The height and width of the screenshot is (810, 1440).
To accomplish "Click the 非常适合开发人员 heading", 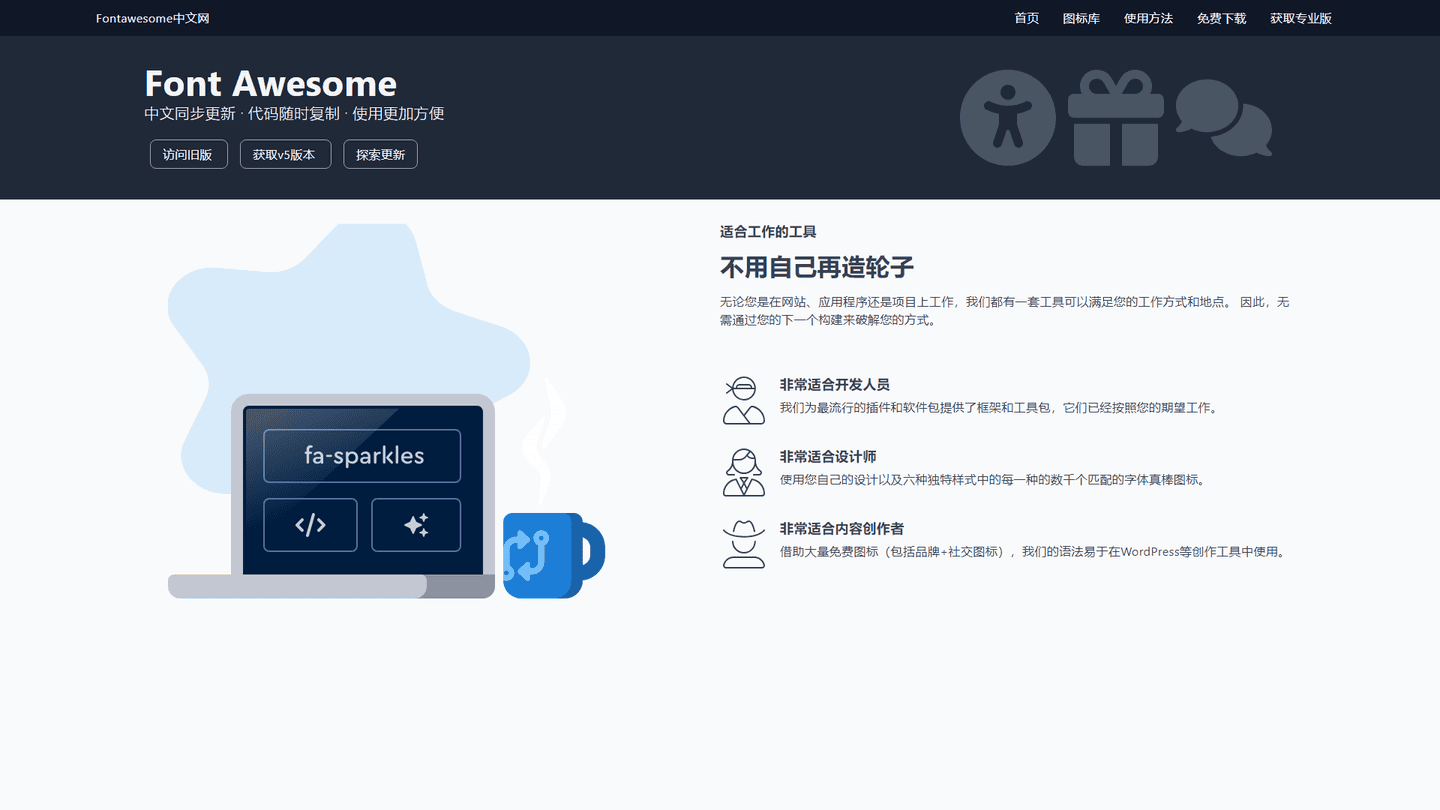I will (x=835, y=384).
